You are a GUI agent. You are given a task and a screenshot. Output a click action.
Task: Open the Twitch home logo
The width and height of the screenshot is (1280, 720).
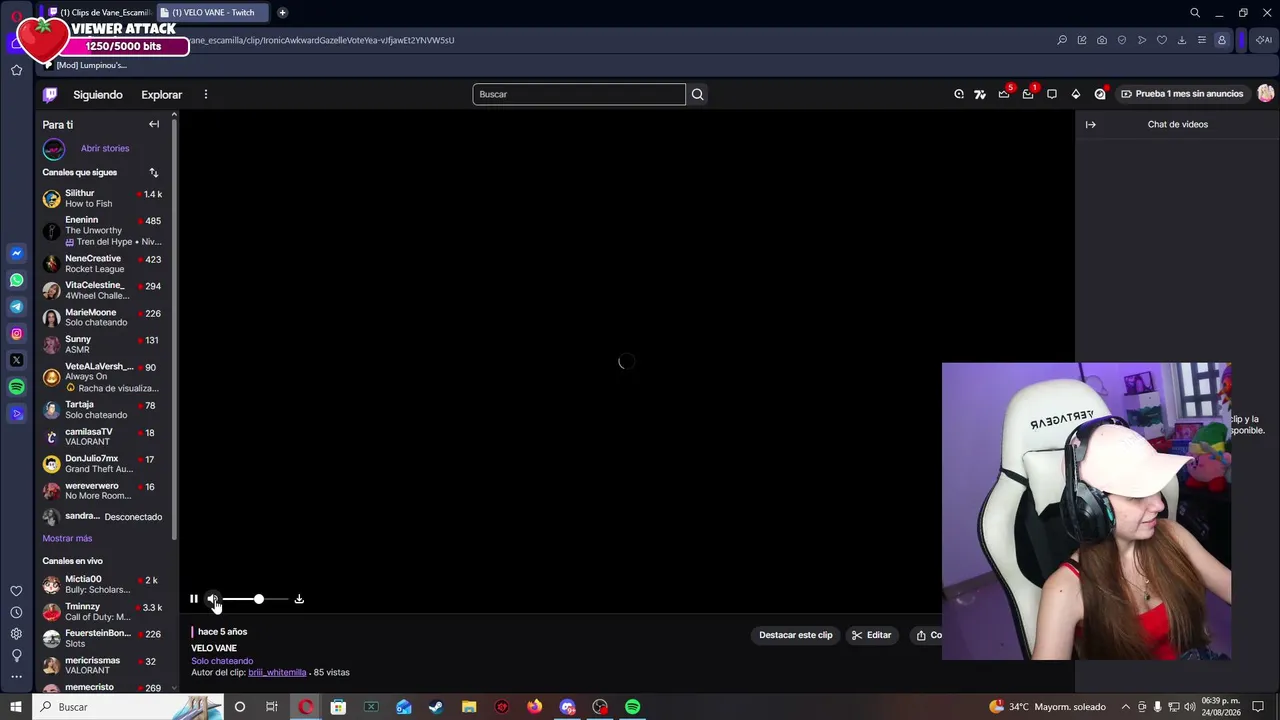coord(50,95)
